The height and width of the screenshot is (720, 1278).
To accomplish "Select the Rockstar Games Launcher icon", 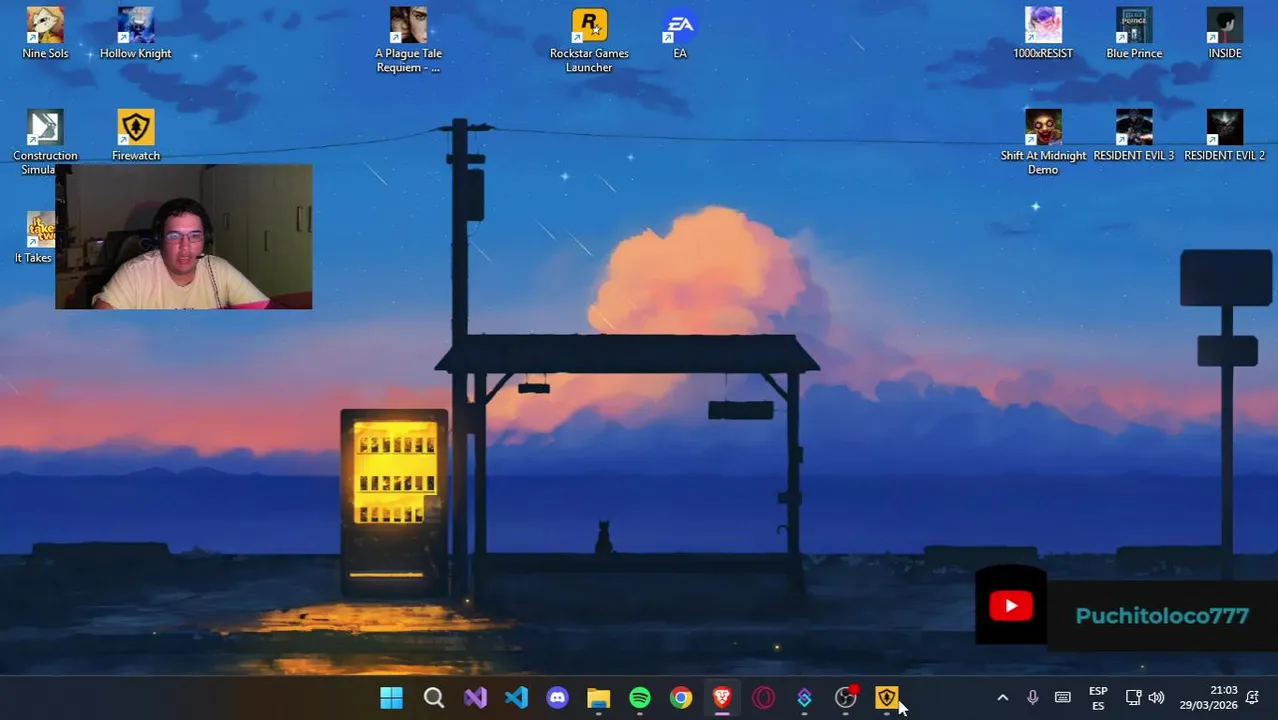I will click(x=589, y=40).
